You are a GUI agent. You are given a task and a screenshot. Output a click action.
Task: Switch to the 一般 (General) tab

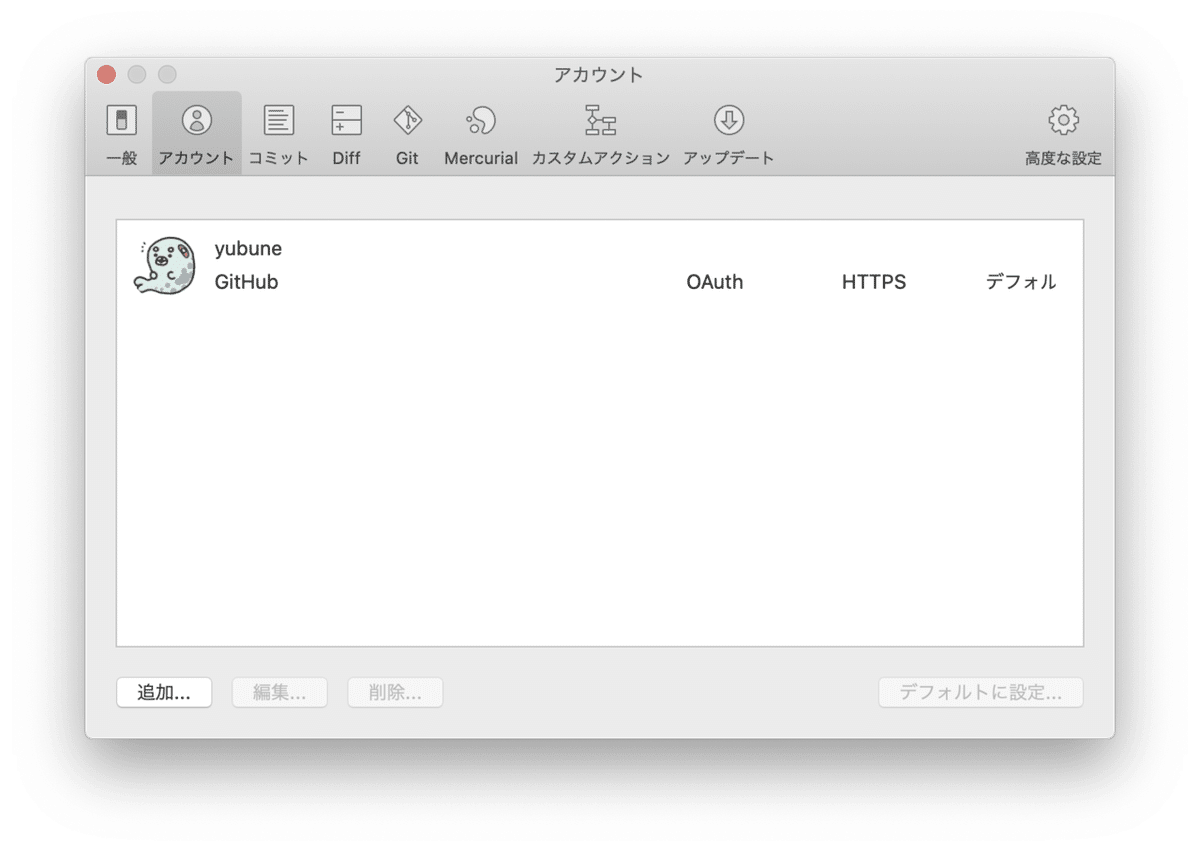coord(120,133)
